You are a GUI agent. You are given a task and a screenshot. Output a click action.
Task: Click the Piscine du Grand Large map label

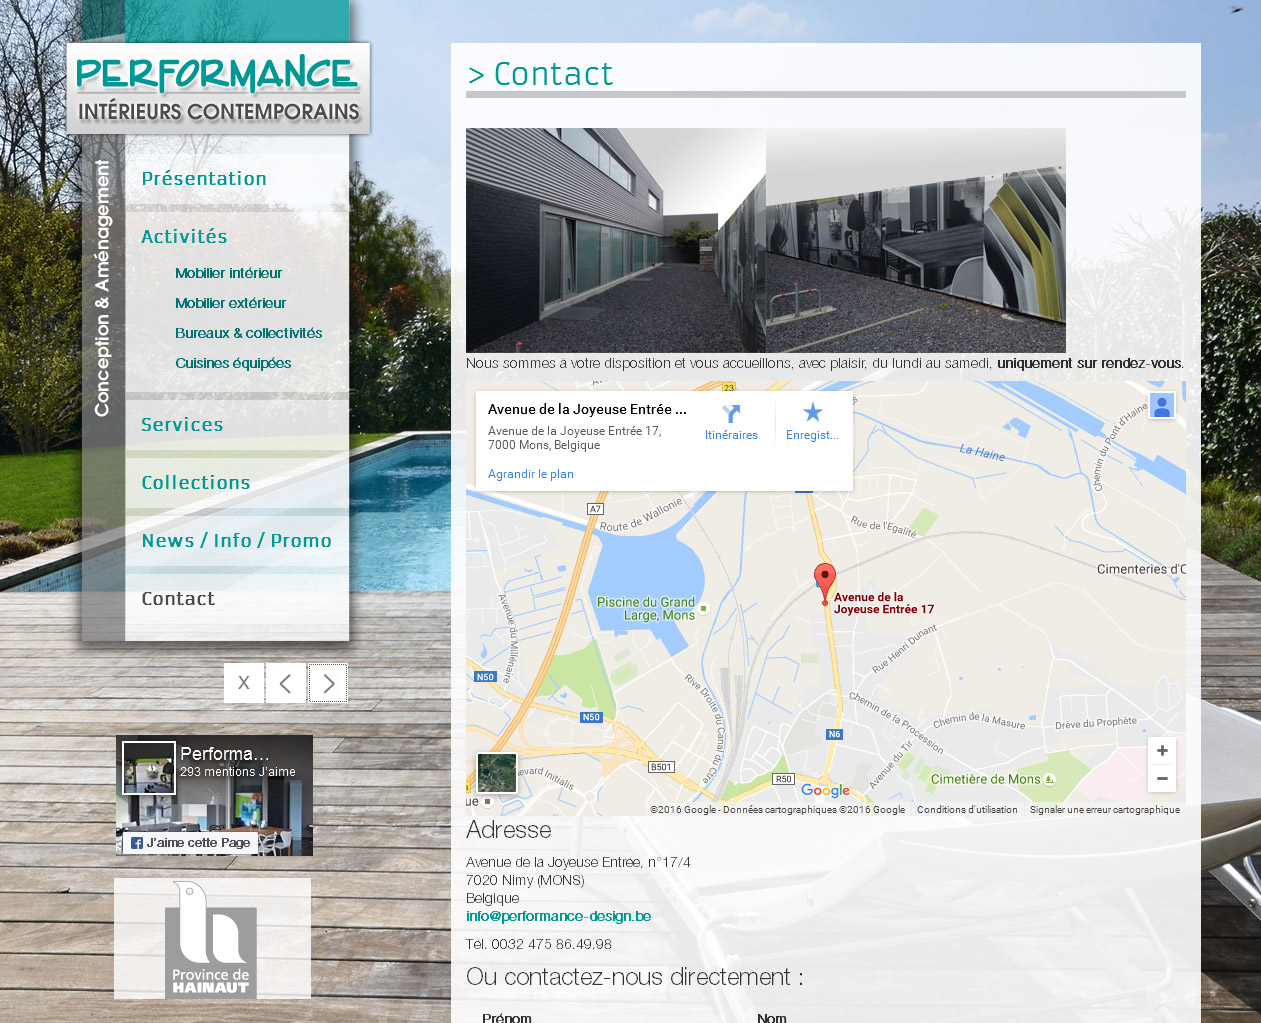pos(646,609)
